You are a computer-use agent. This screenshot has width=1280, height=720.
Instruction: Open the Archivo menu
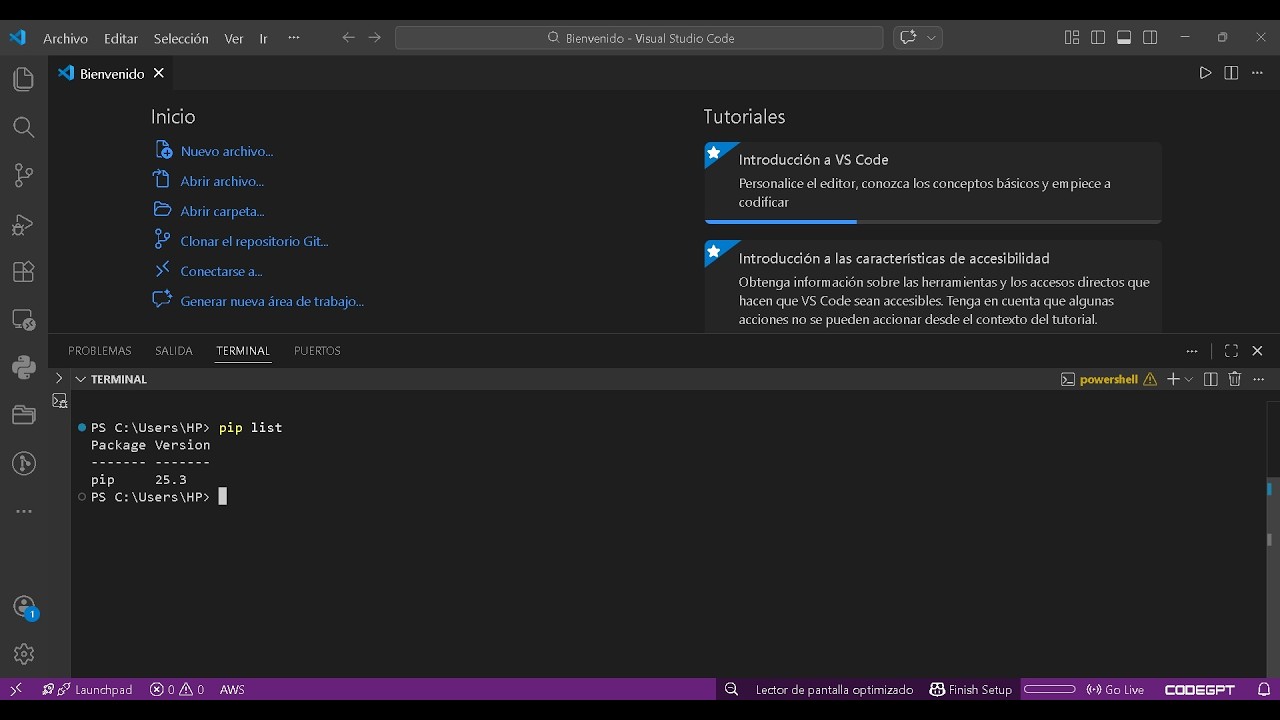pyautogui.click(x=66, y=38)
